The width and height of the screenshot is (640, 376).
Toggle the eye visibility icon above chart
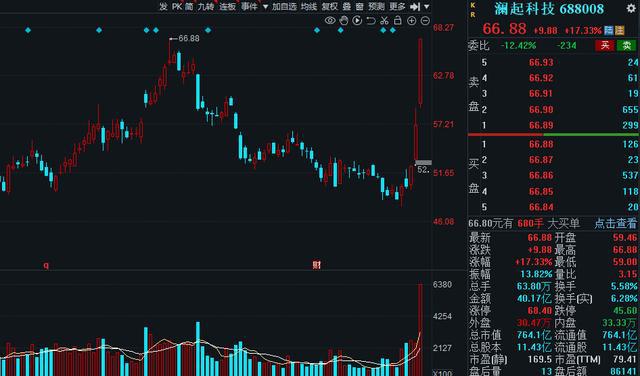pyautogui.click(x=330, y=20)
